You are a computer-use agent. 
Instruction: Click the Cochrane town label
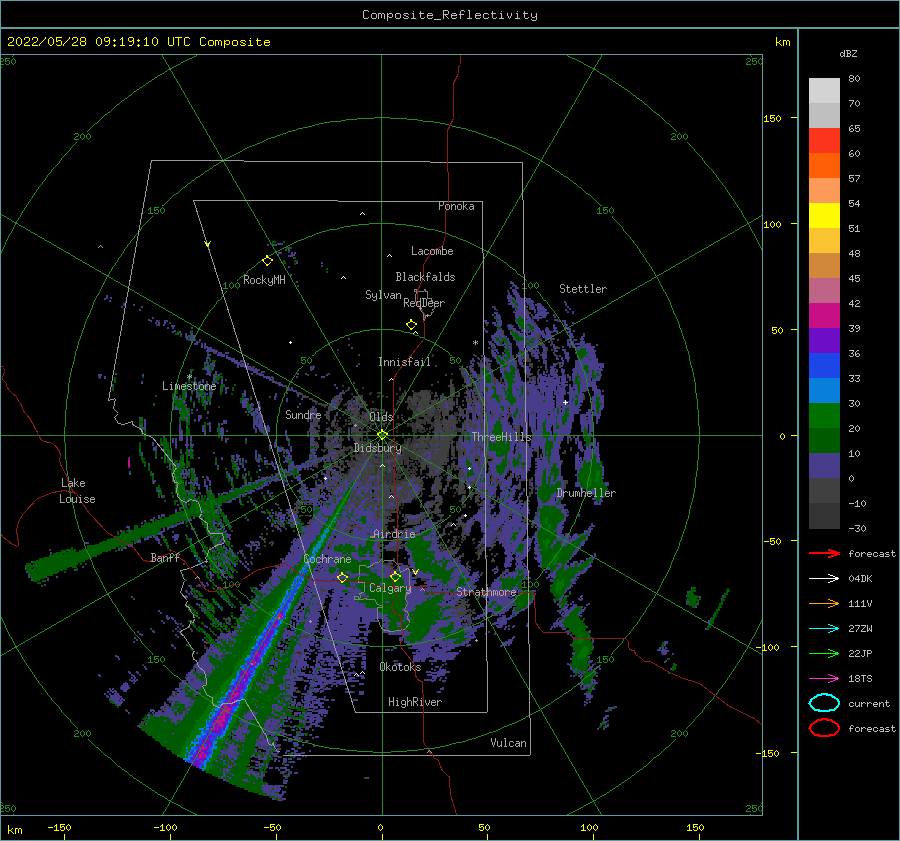[x=327, y=559]
